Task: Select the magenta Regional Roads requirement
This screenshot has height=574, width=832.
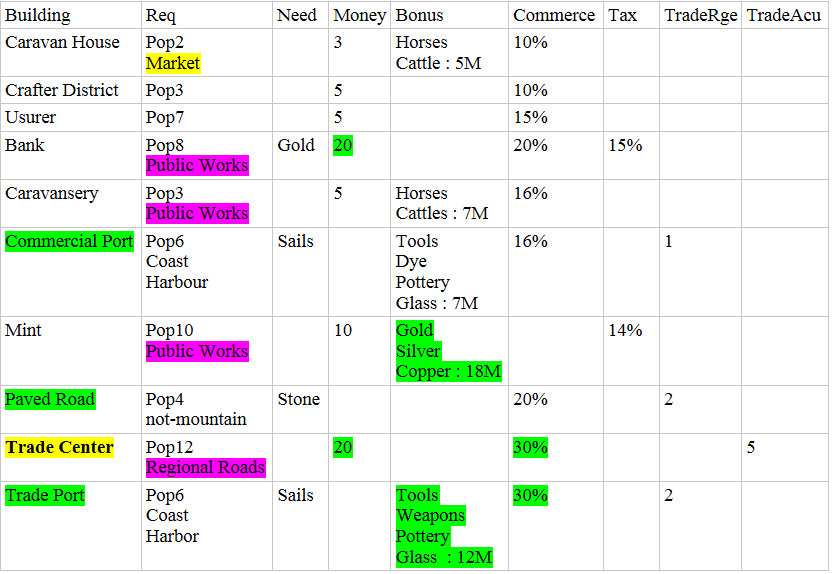Action: pos(205,467)
